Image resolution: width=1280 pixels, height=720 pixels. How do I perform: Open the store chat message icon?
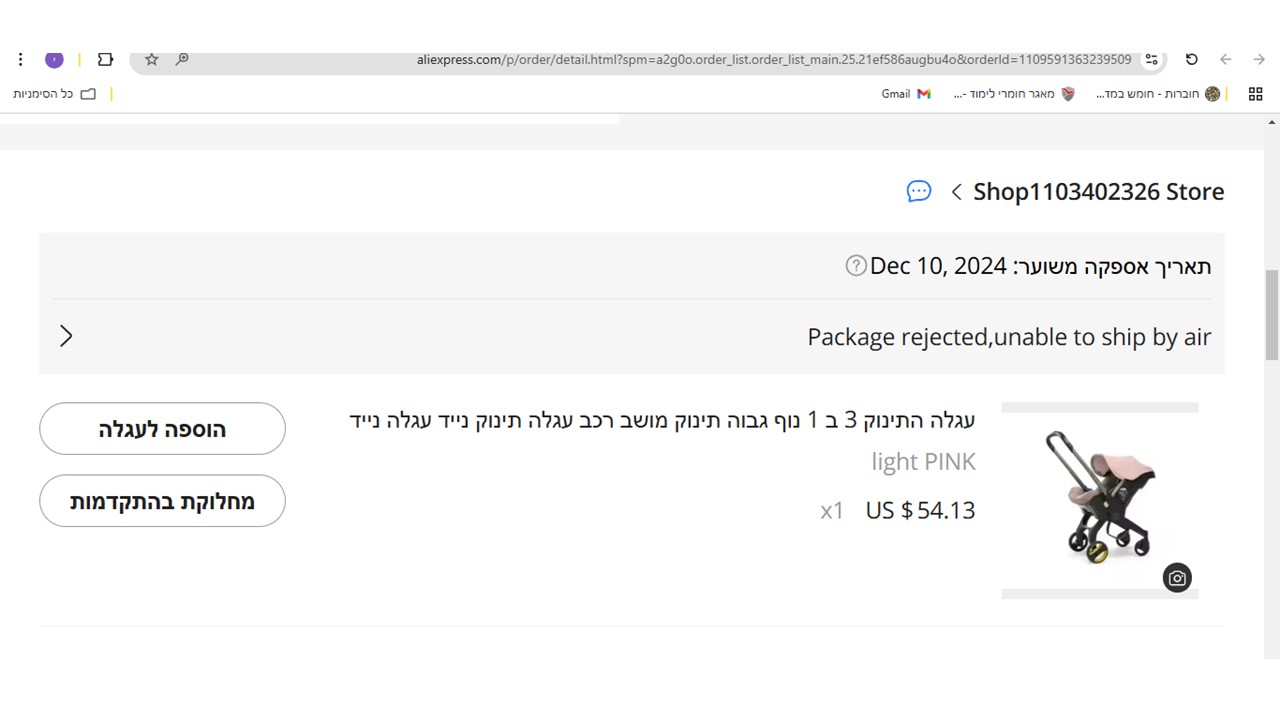click(x=918, y=191)
